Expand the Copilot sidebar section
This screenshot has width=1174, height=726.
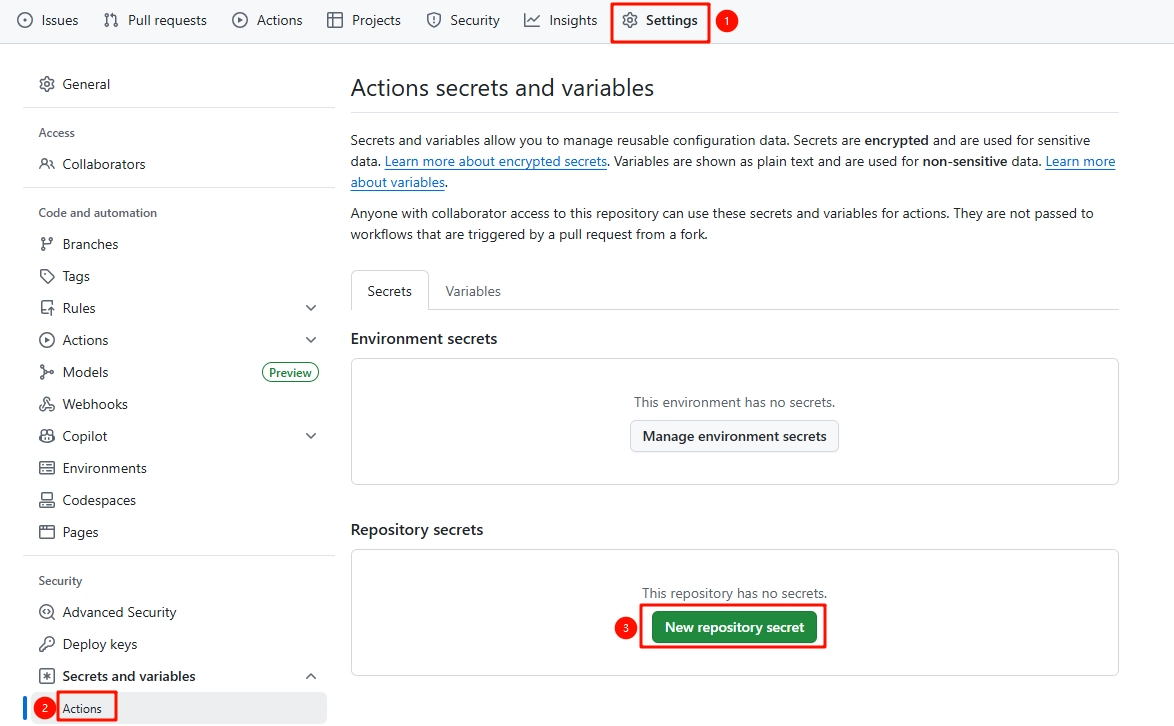coord(311,436)
